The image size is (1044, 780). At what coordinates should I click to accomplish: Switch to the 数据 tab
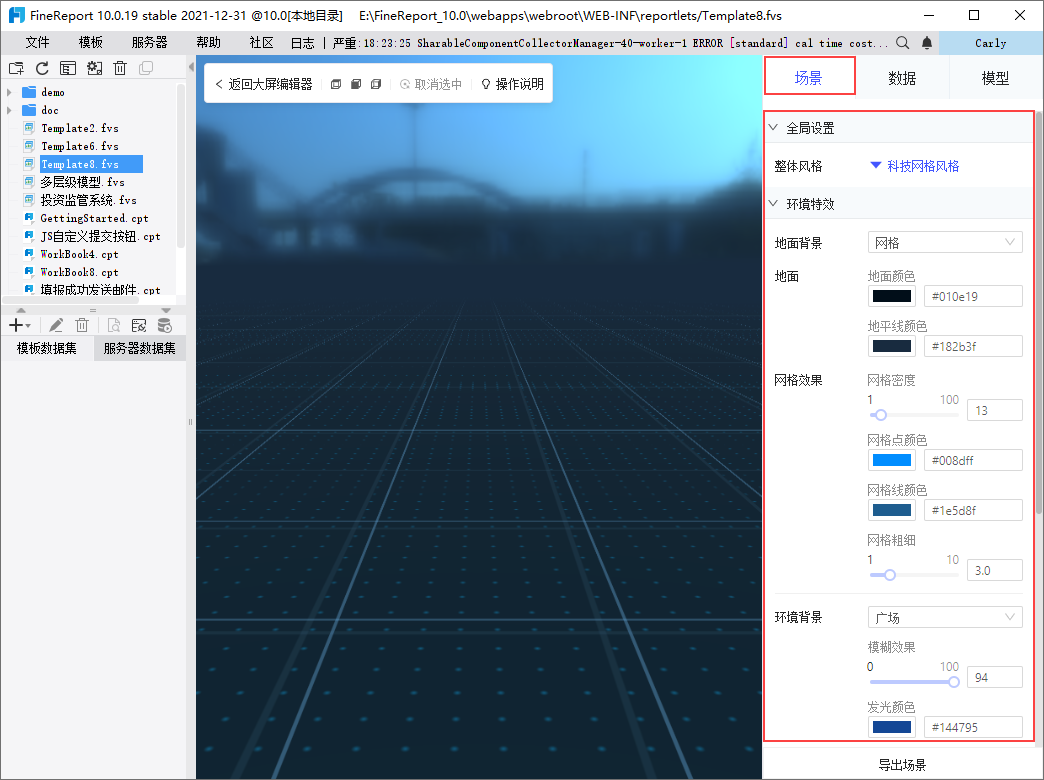click(x=902, y=78)
